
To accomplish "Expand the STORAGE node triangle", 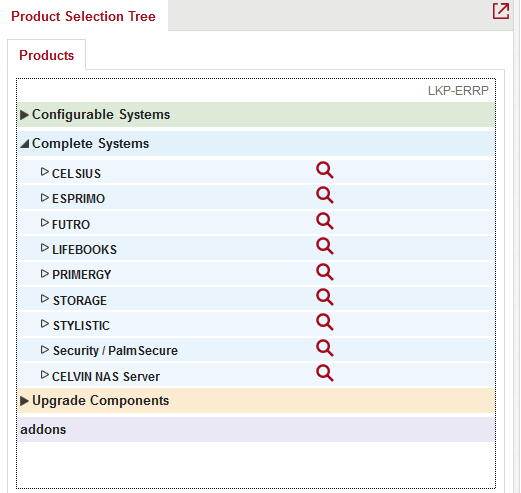I will click(x=45, y=299).
